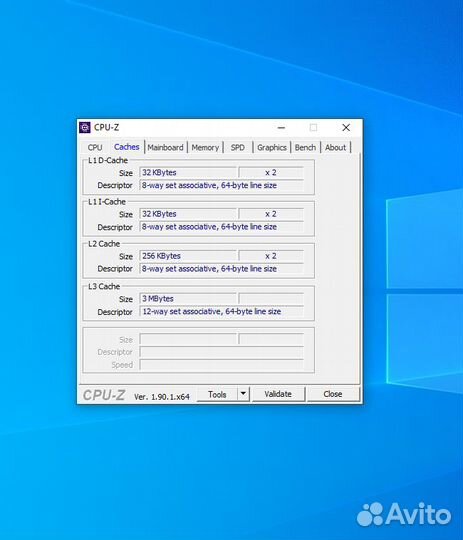Click the empty L3 Cache count field
Image resolution: width=463 pixels, height=540 pixels.
click(271, 299)
